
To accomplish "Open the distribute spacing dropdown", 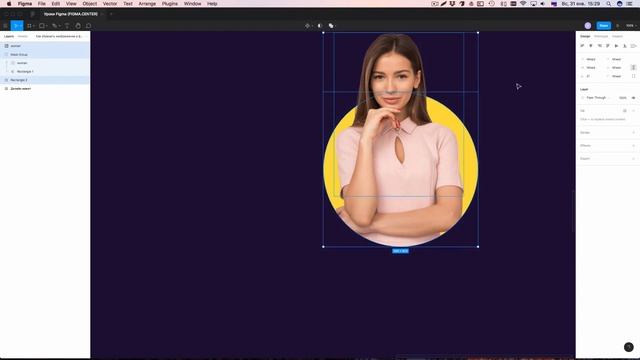I will pyautogui.click(x=633, y=46).
